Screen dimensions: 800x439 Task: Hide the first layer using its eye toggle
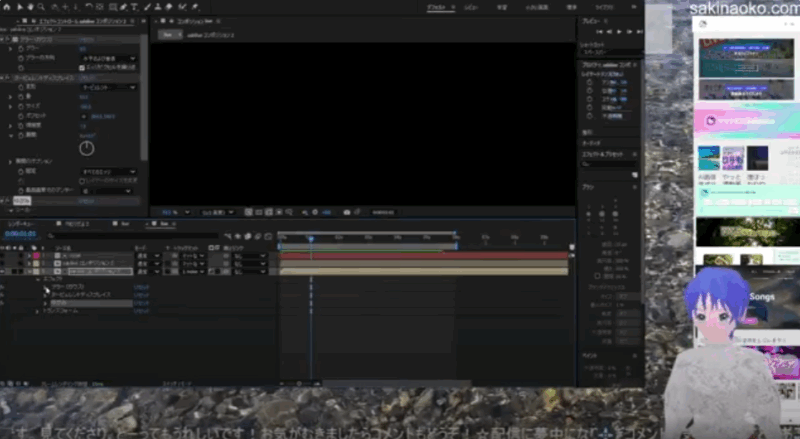tap(4, 255)
